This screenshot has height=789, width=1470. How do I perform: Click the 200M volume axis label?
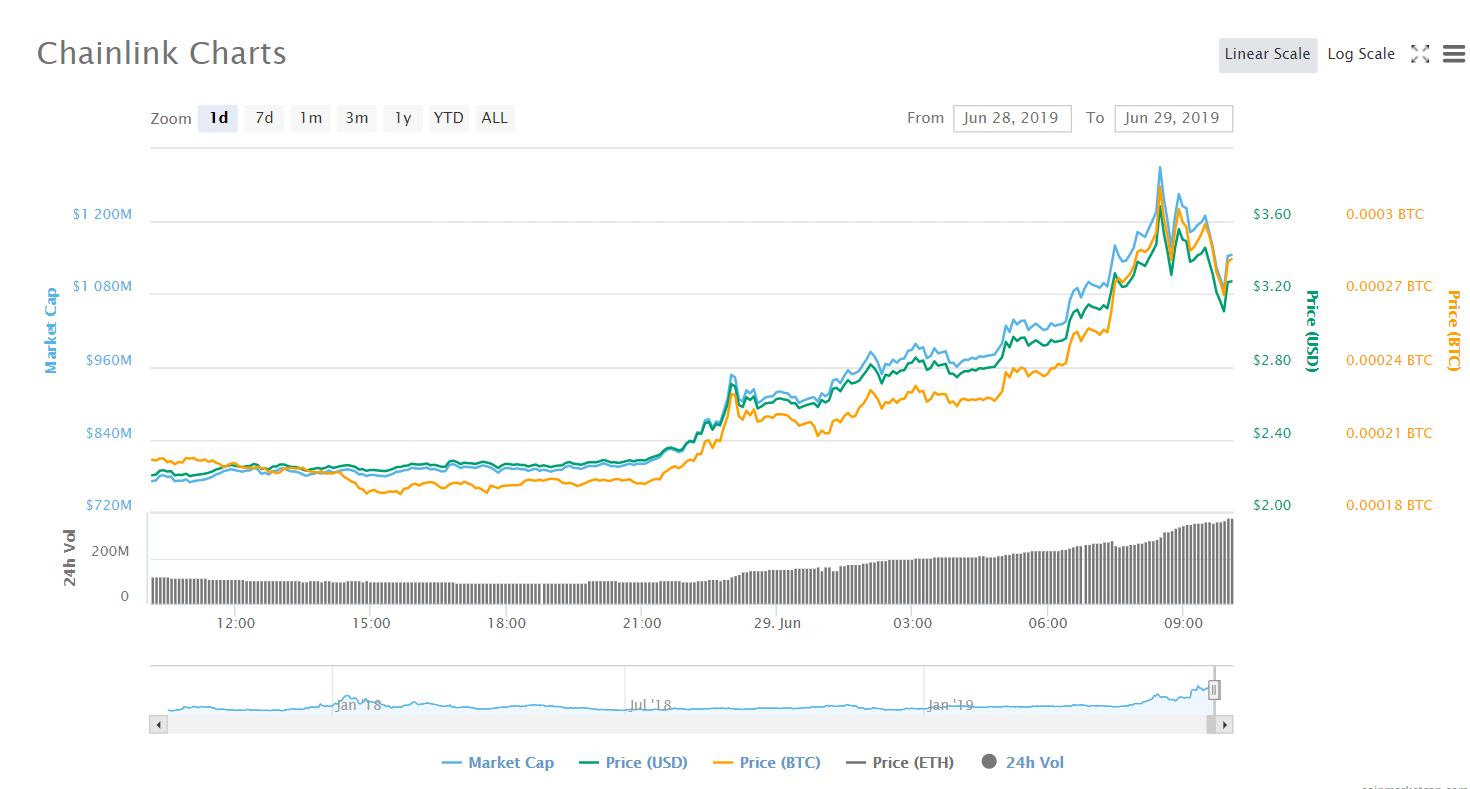click(110, 551)
